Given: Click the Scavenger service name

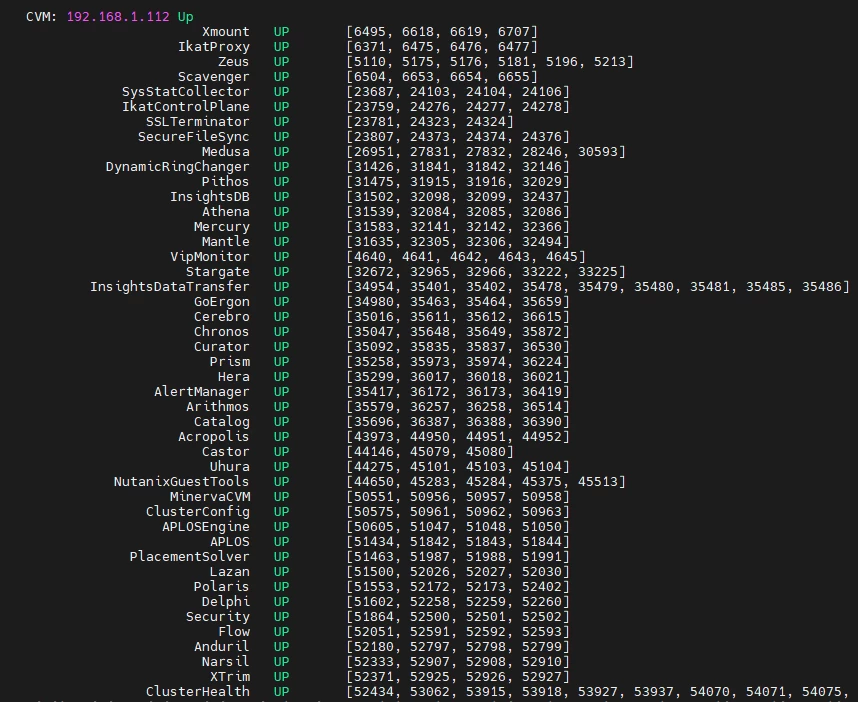Looking at the screenshot, I should click(x=213, y=77).
